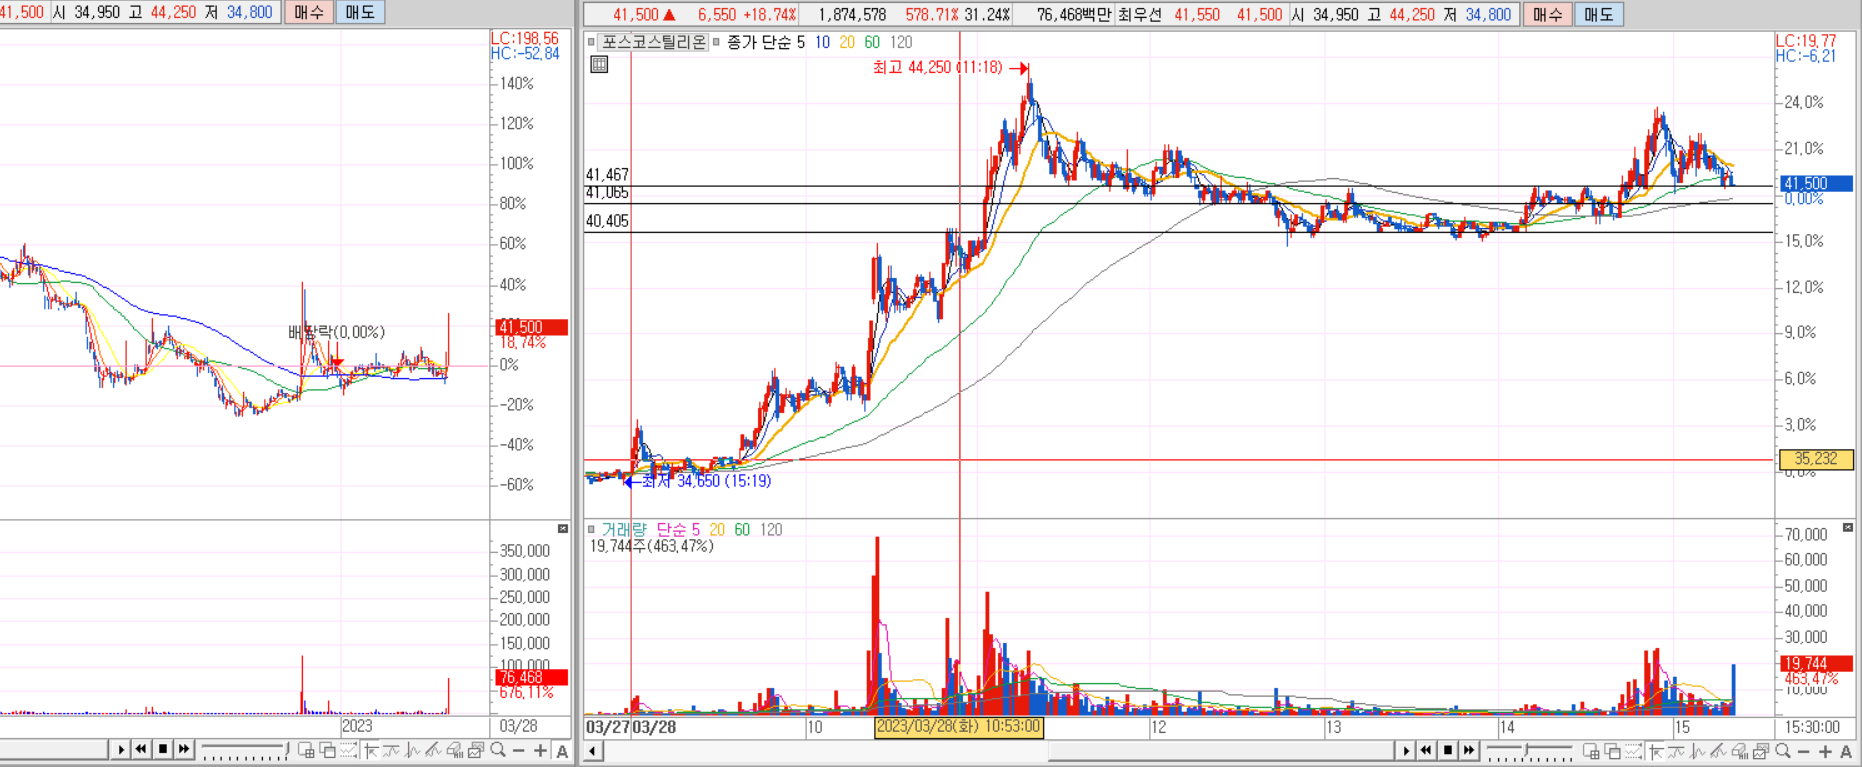Click the overlapping-windows icon on the left toolbar
This screenshot has height=767, width=1862.
pos(327,750)
